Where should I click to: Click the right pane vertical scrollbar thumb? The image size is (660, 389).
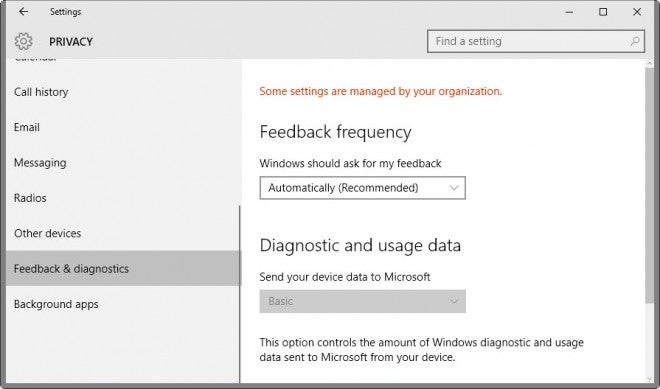pos(649,185)
